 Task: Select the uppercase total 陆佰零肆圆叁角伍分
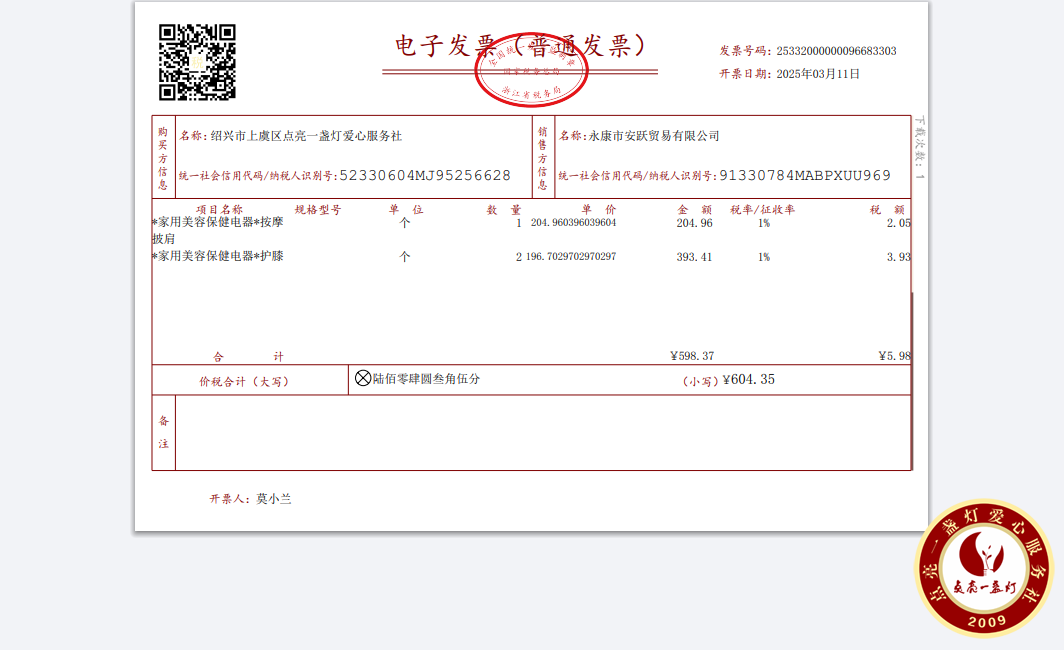426,379
